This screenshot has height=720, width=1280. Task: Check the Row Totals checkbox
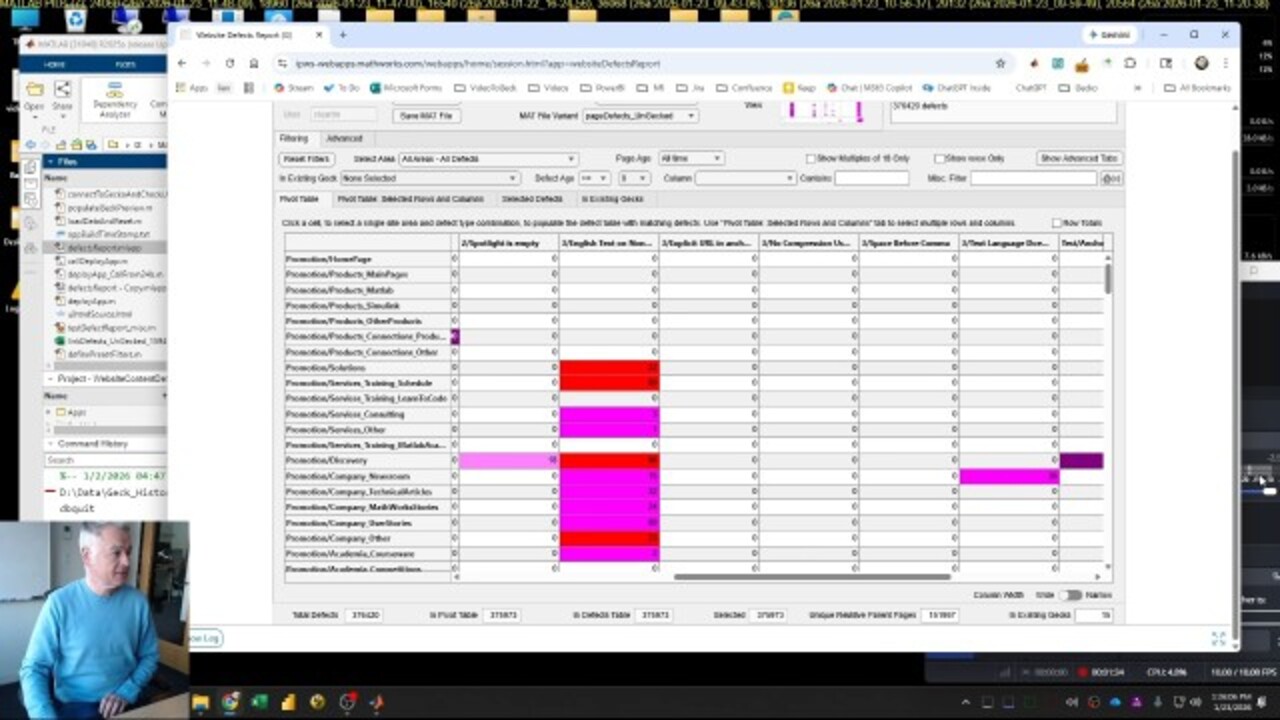click(x=1057, y=223)
